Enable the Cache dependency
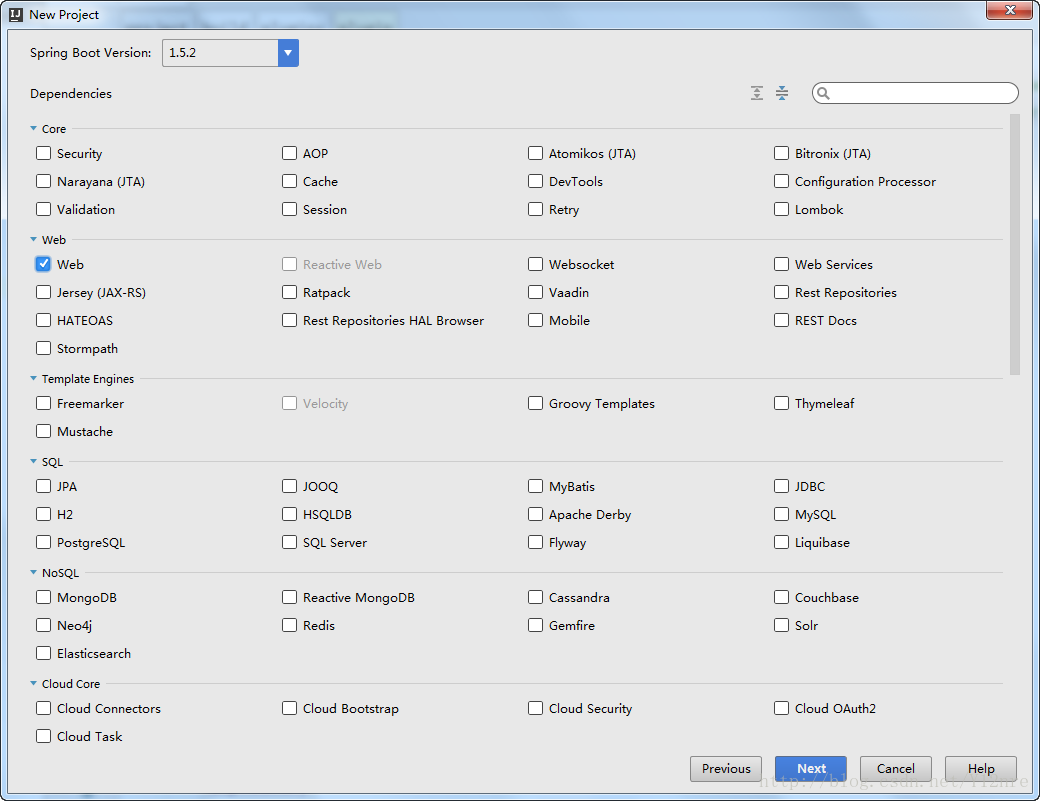1040x801 pixels. coord(289,181)
